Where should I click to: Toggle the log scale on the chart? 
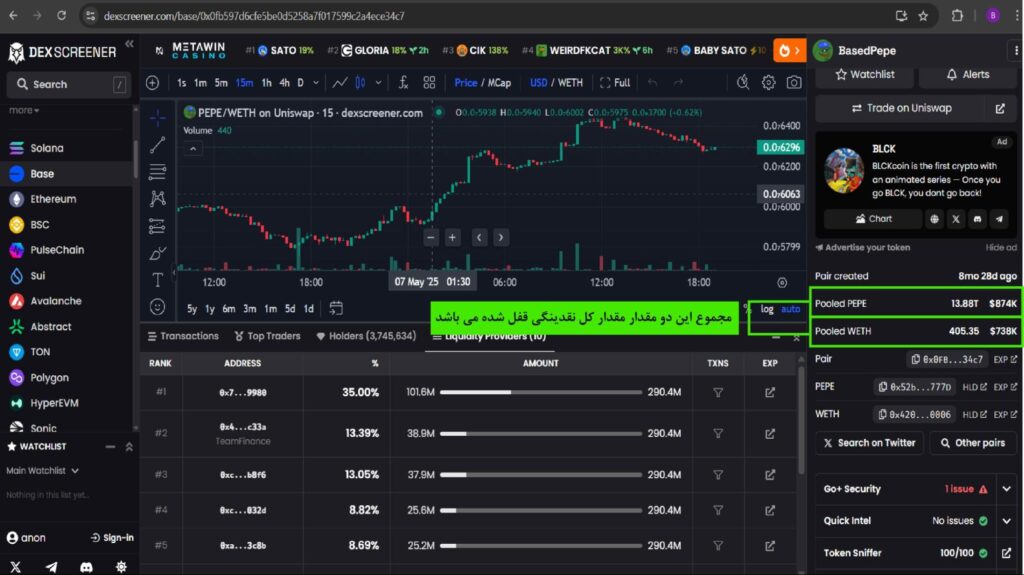pos(767,309)
